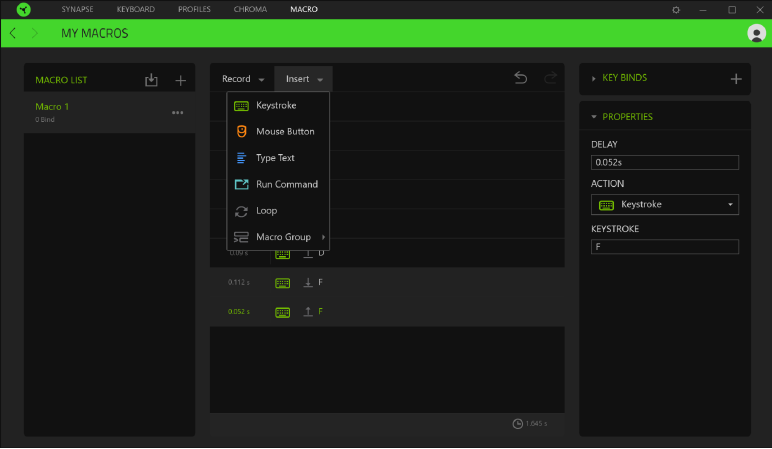Go forward with the right arrow

[x=34, y=33]
